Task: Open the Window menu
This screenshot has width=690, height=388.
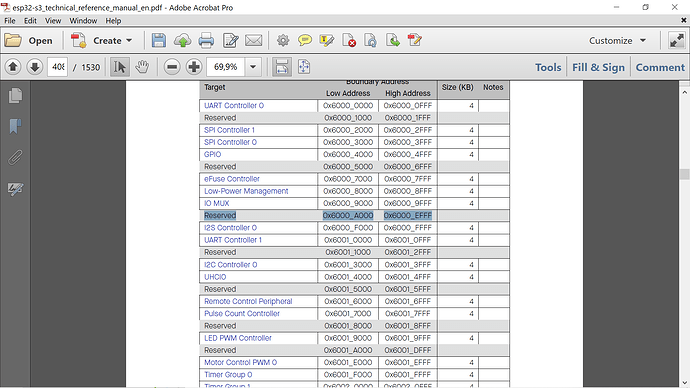Action: pyautogui.click(x=83, y=21)
